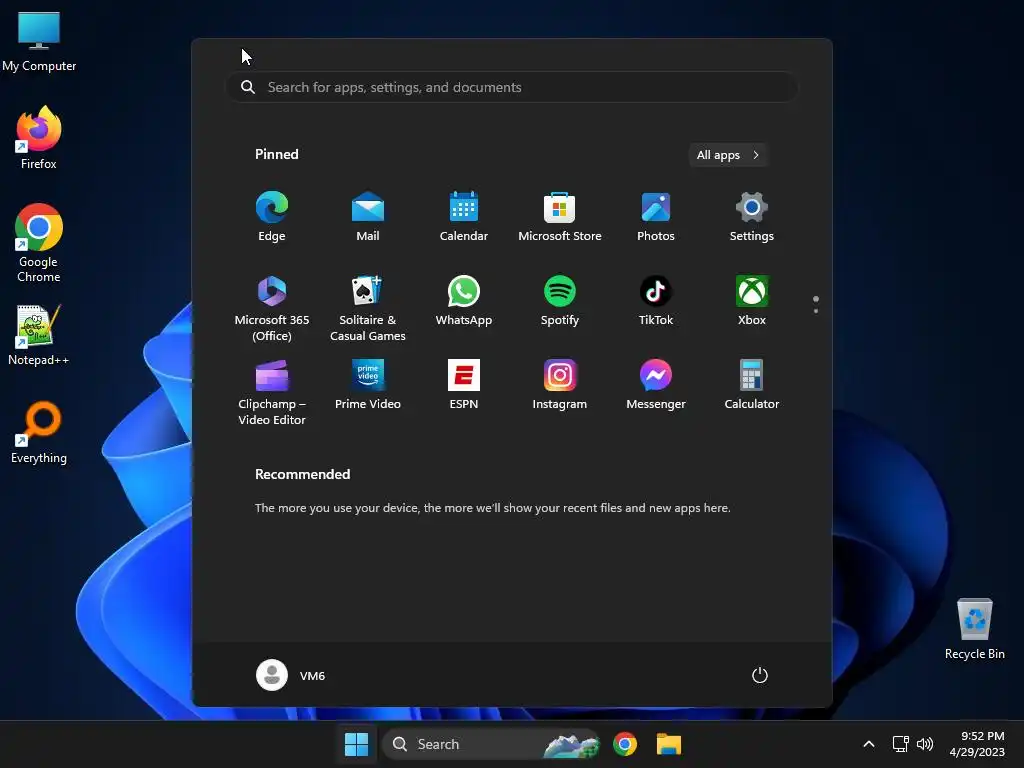Show hidden system tray icons
The height and width of the screenshot is (768, 1024).
869,744
